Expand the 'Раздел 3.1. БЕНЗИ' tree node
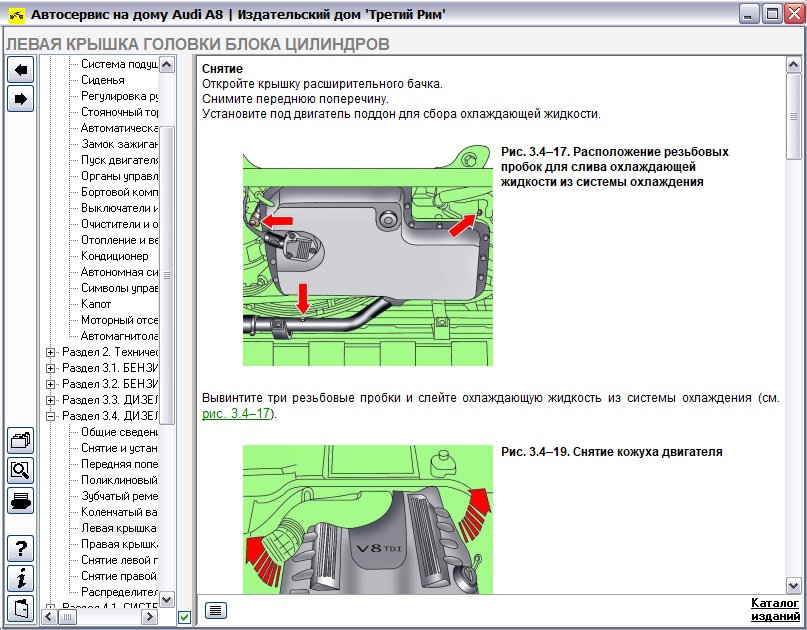Viewport: 807px width, 630px height. coord(50,369)
